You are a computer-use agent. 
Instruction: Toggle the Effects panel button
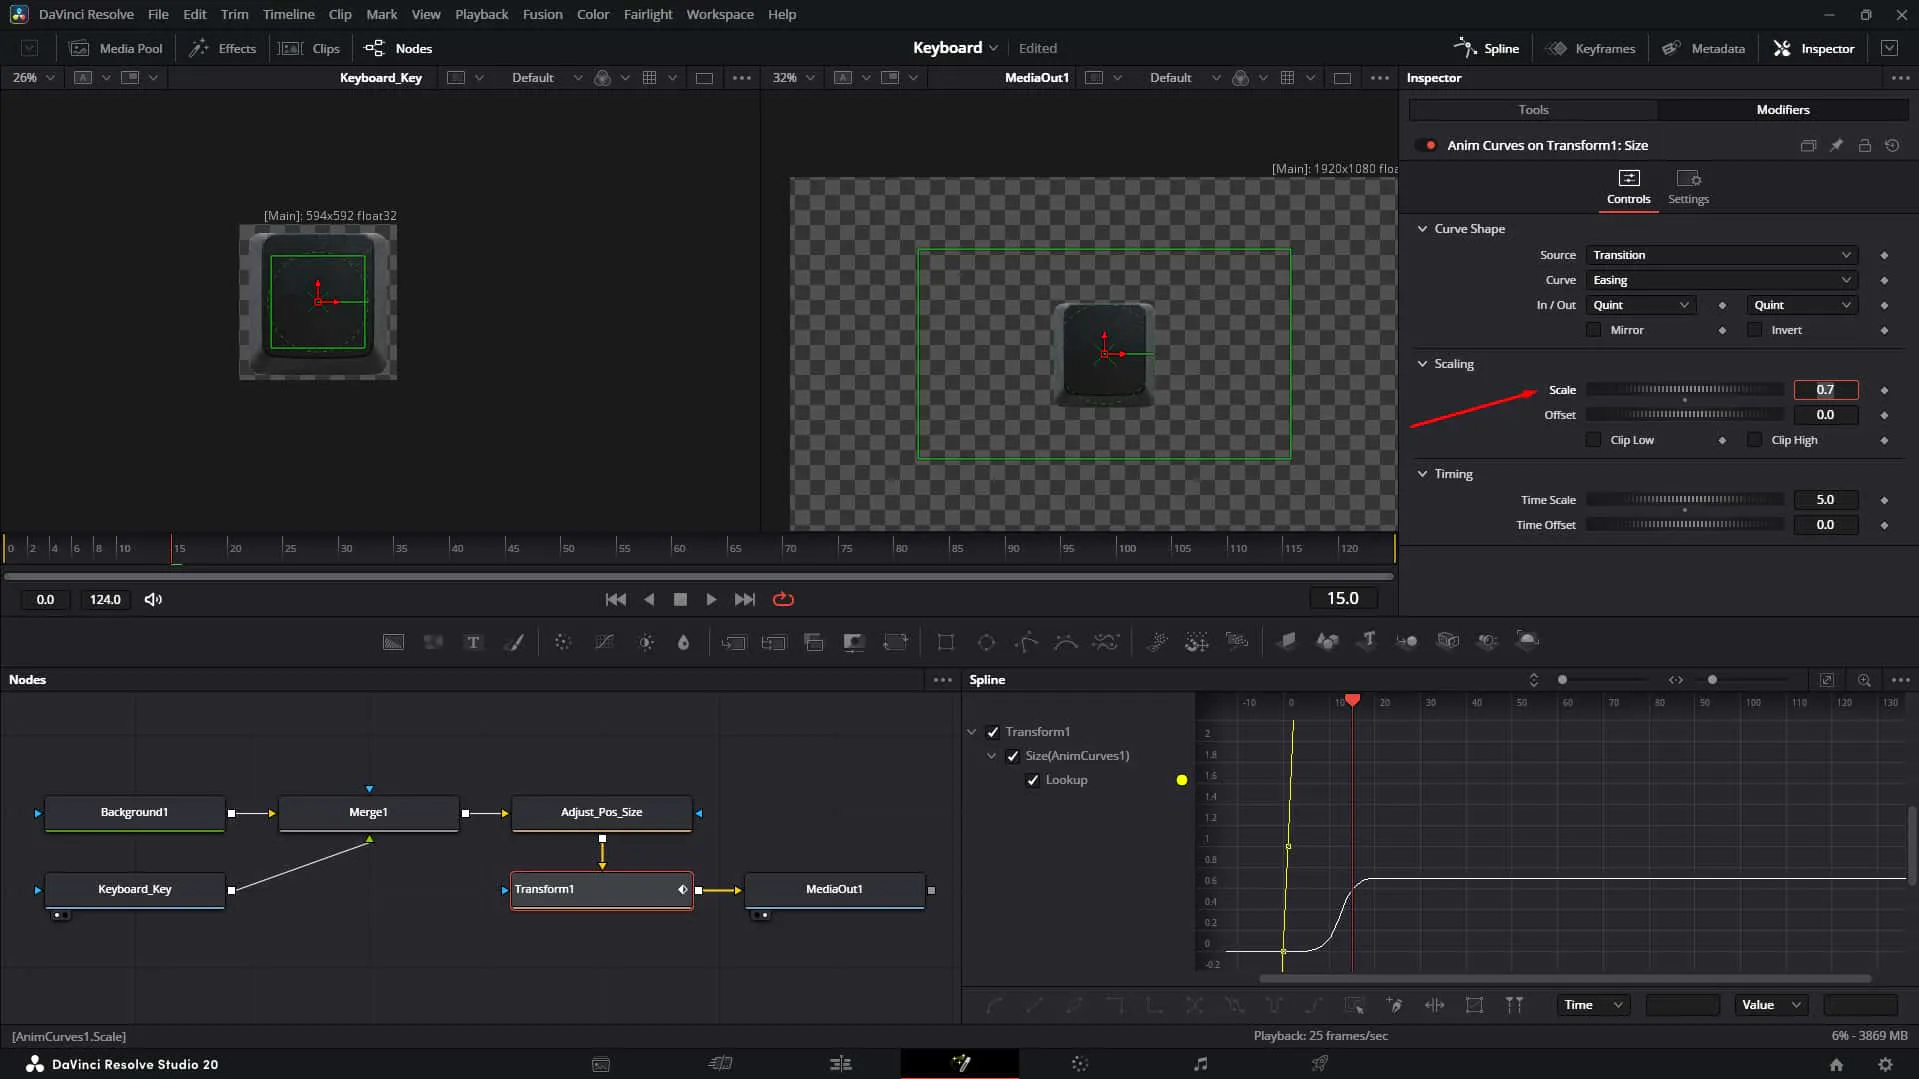click(222, 48)
